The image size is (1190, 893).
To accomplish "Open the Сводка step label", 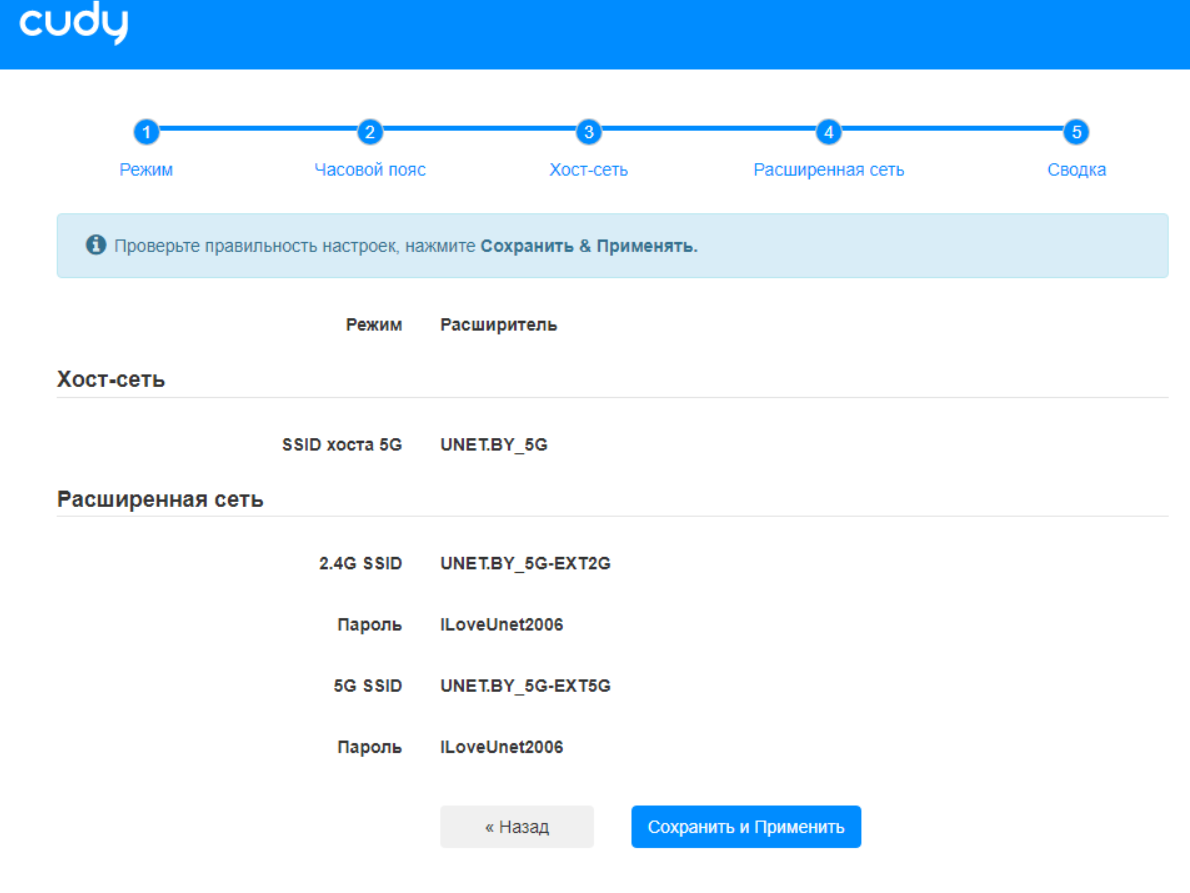I will coord(1076,170).
